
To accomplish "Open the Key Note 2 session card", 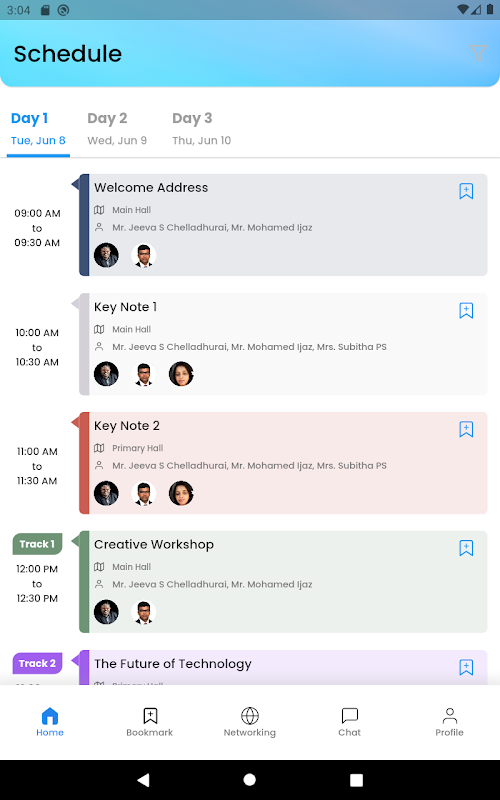I will click(283, 463).
